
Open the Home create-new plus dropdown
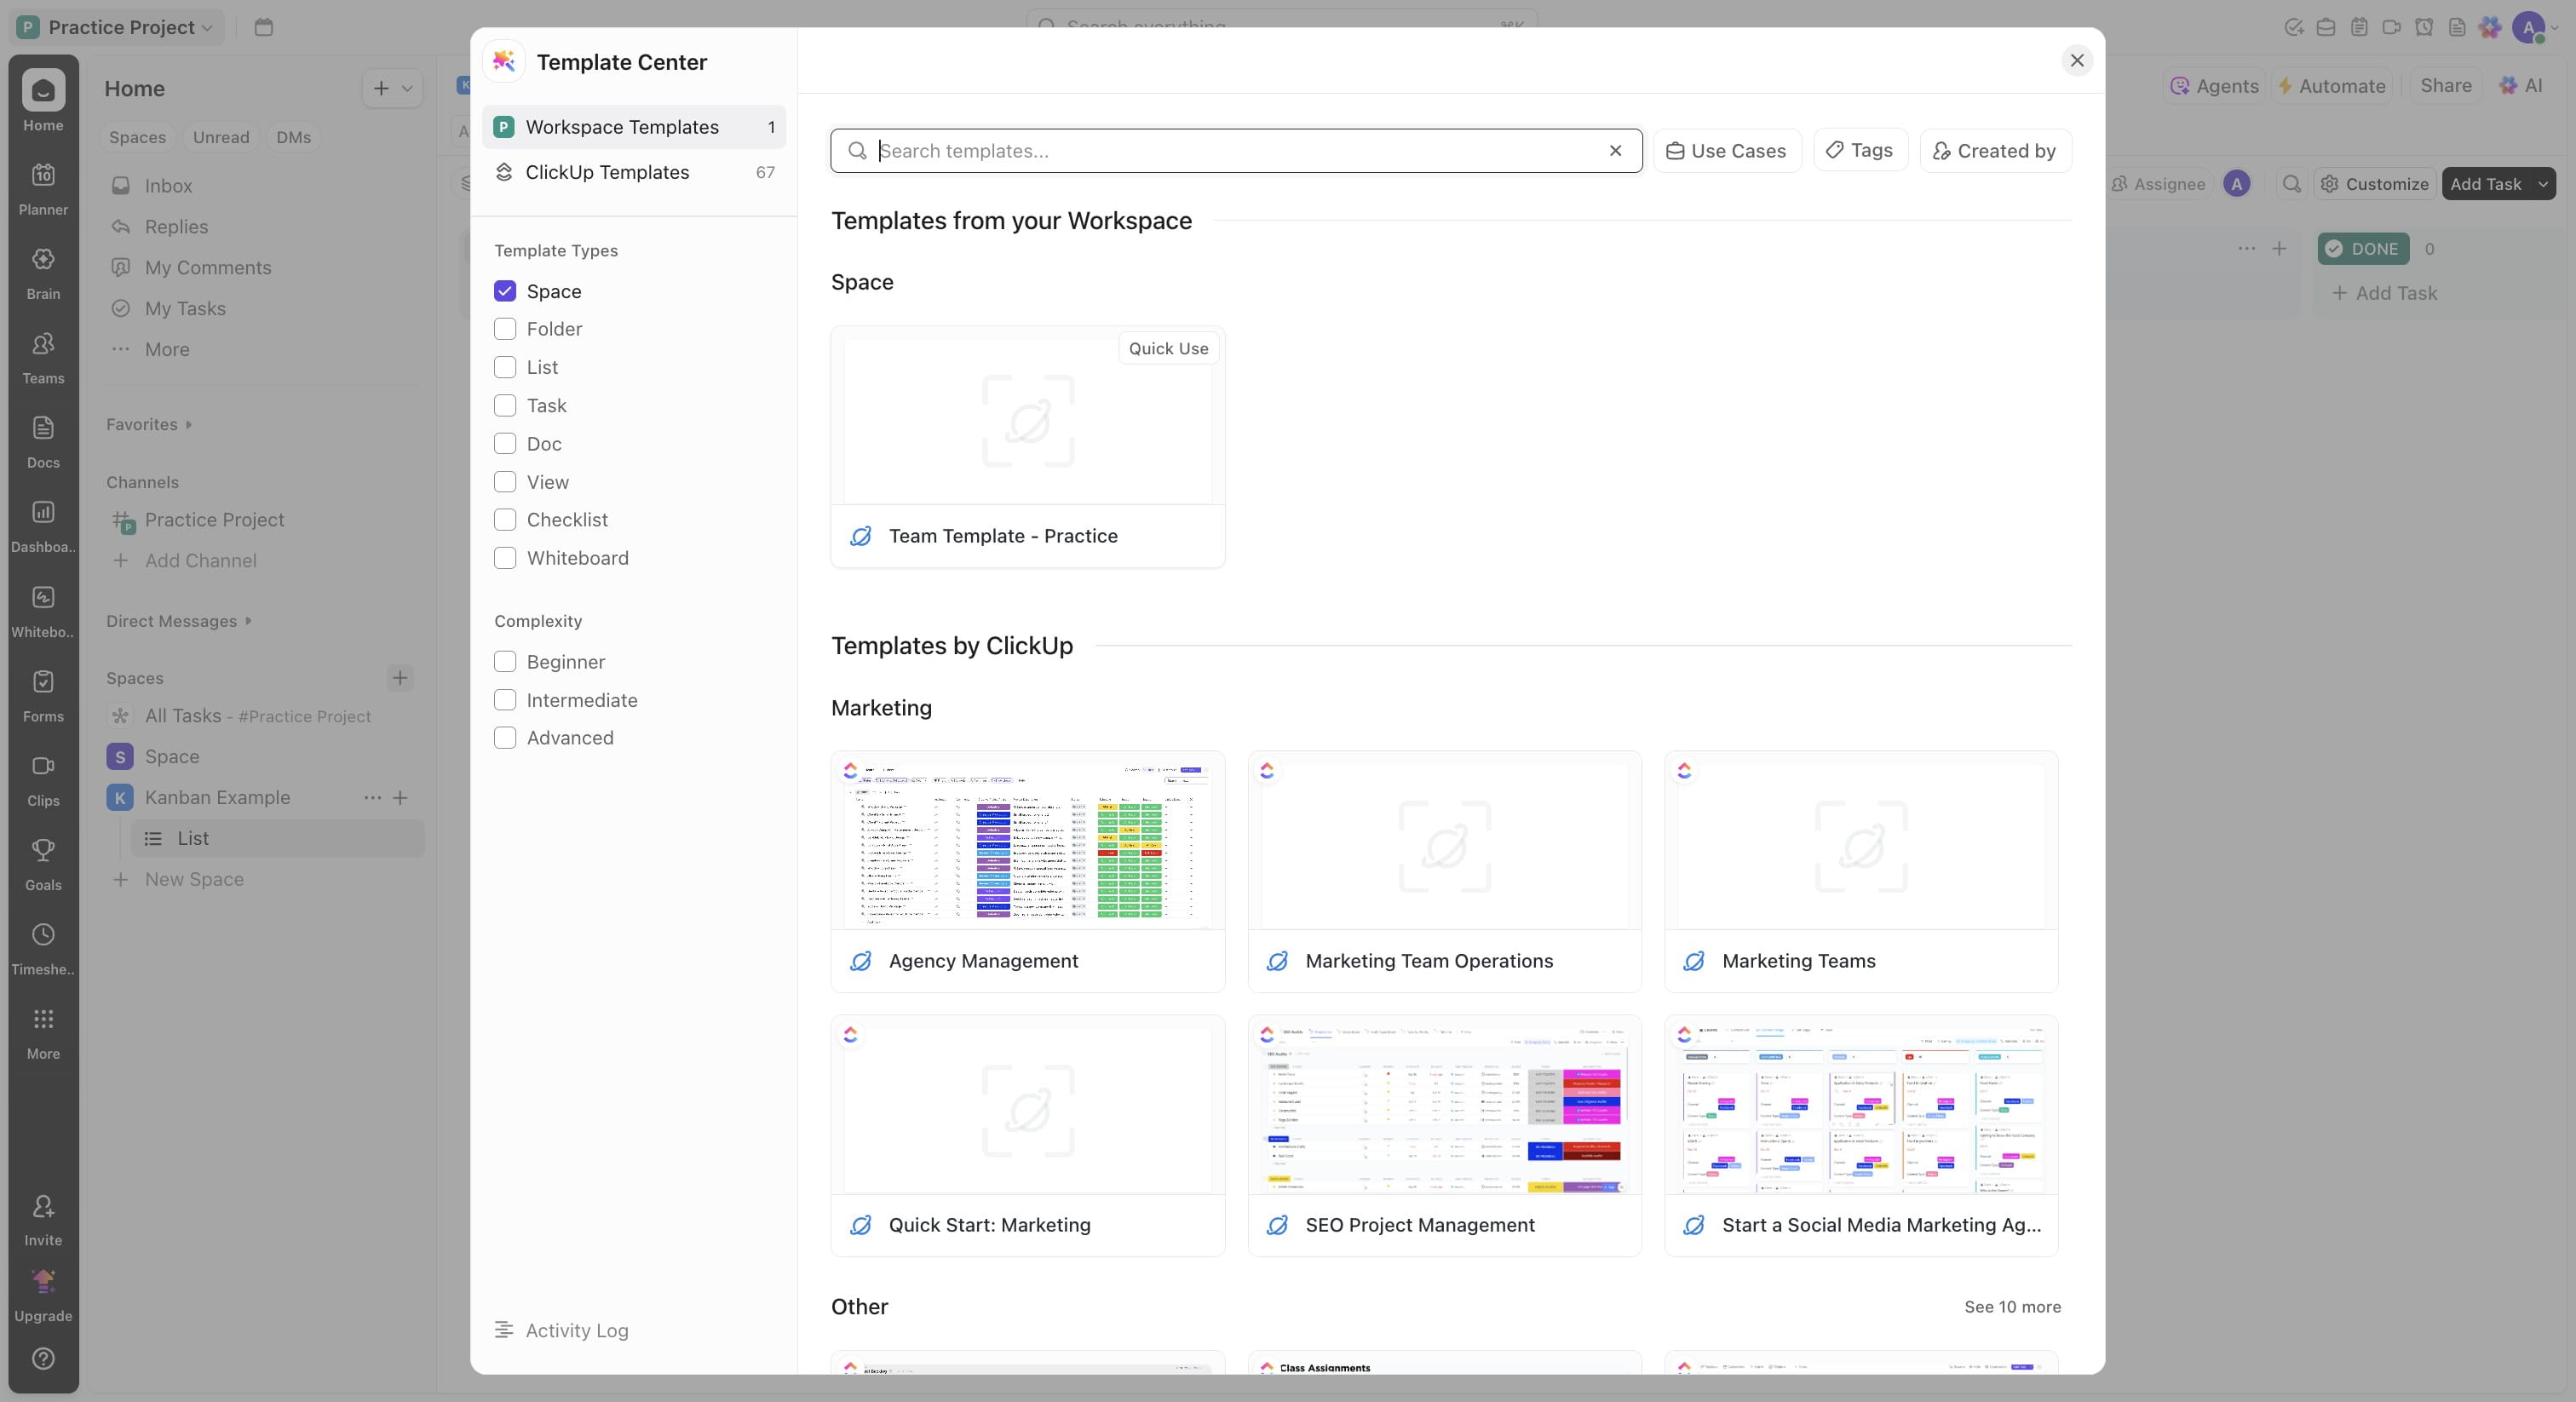[393, 88]
